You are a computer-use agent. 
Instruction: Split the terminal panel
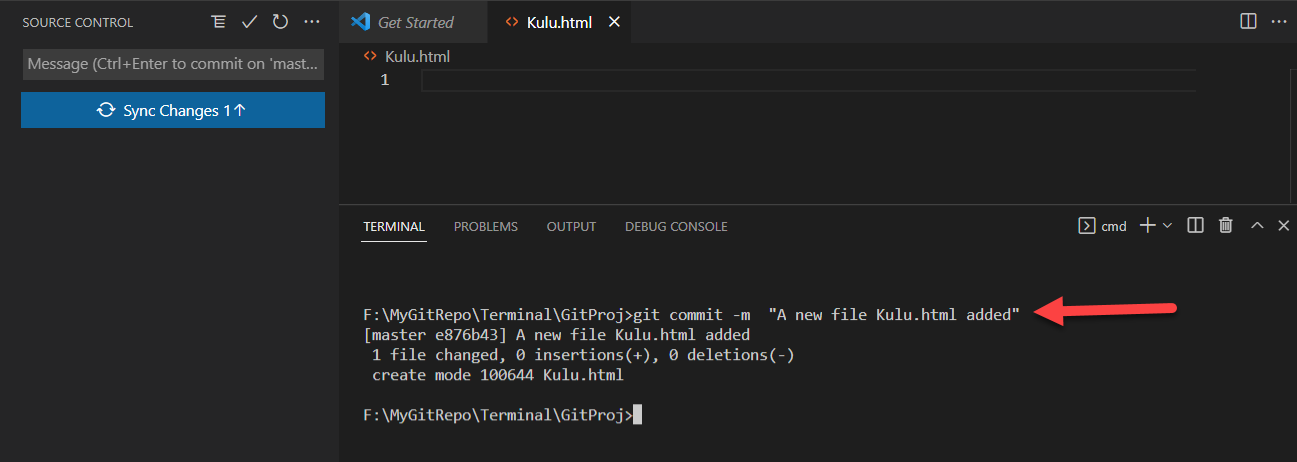pyautogui.click(x=1195, y=226)
